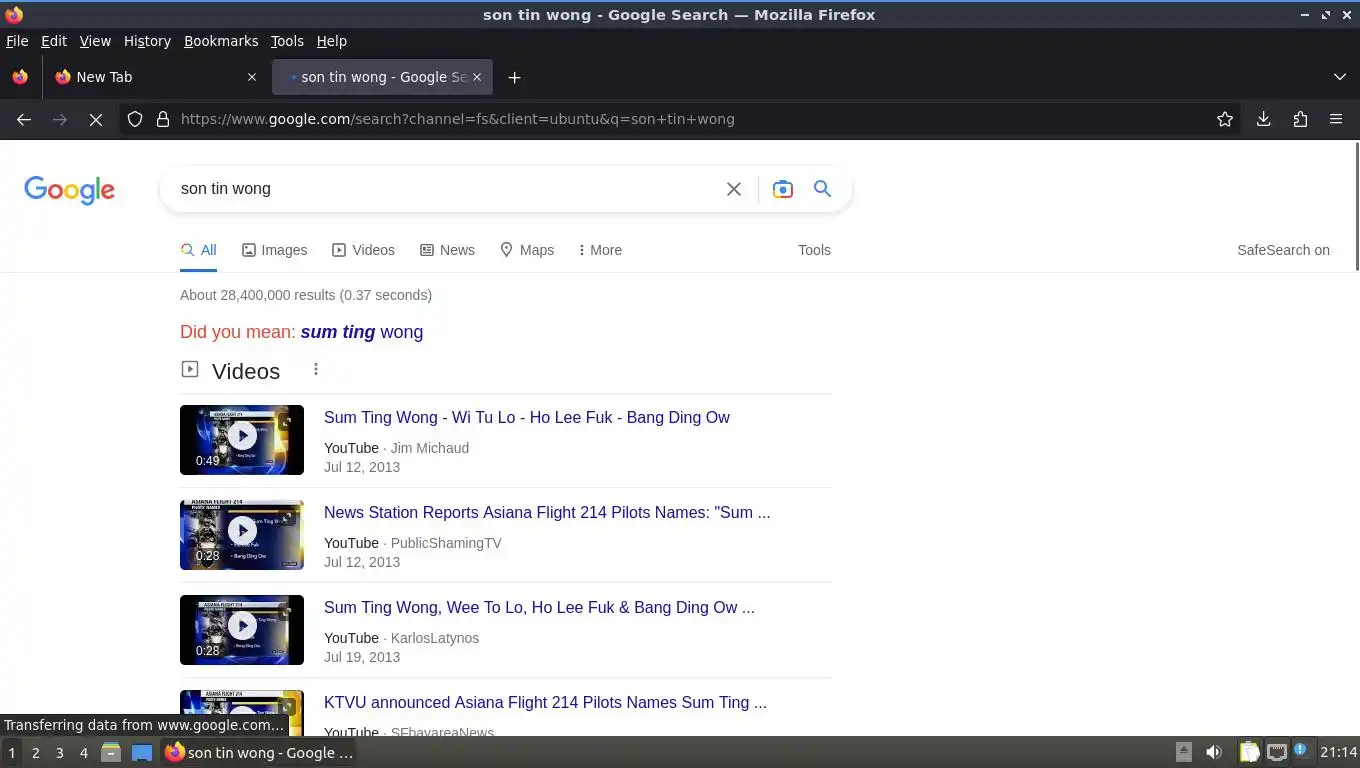This screenshot has height=768, width=1360.
Task: Open clipboard notes tray icon
Action: (1250, 752)
